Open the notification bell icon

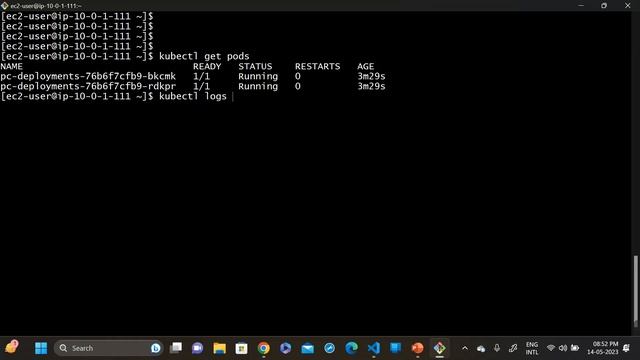coord(627,348)
